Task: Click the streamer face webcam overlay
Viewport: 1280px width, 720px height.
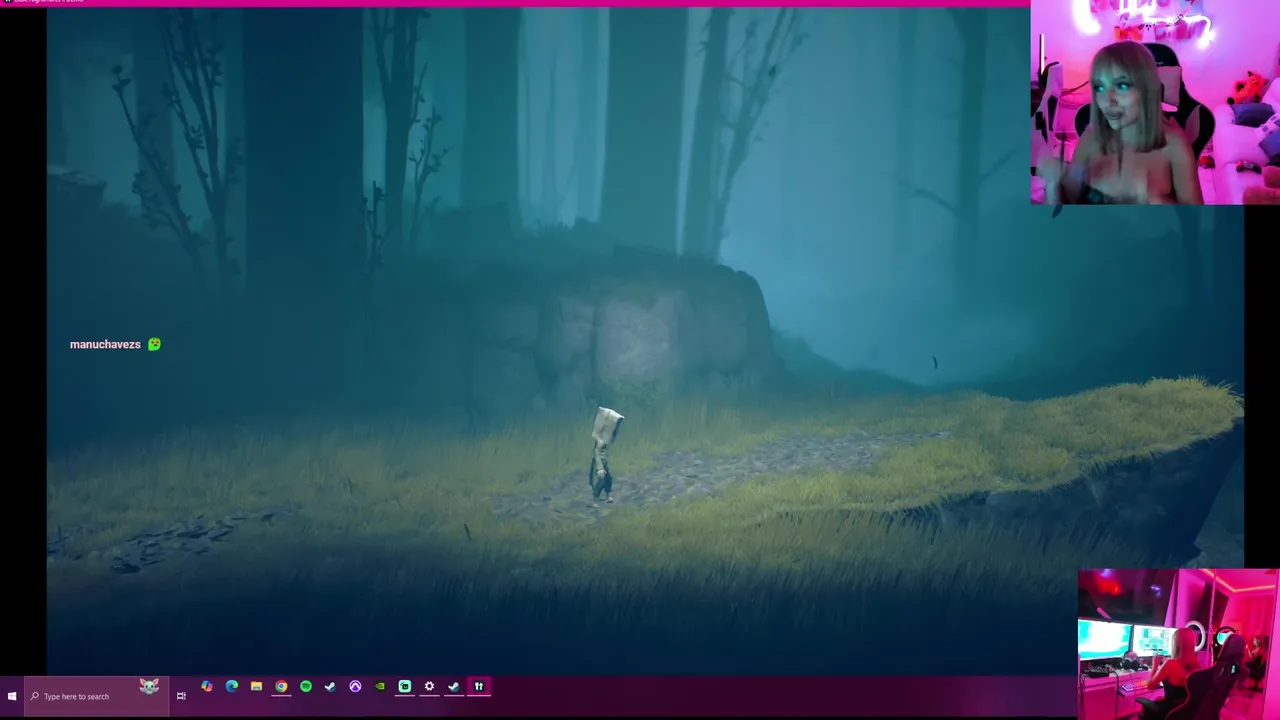Action: pos(1155,103)
